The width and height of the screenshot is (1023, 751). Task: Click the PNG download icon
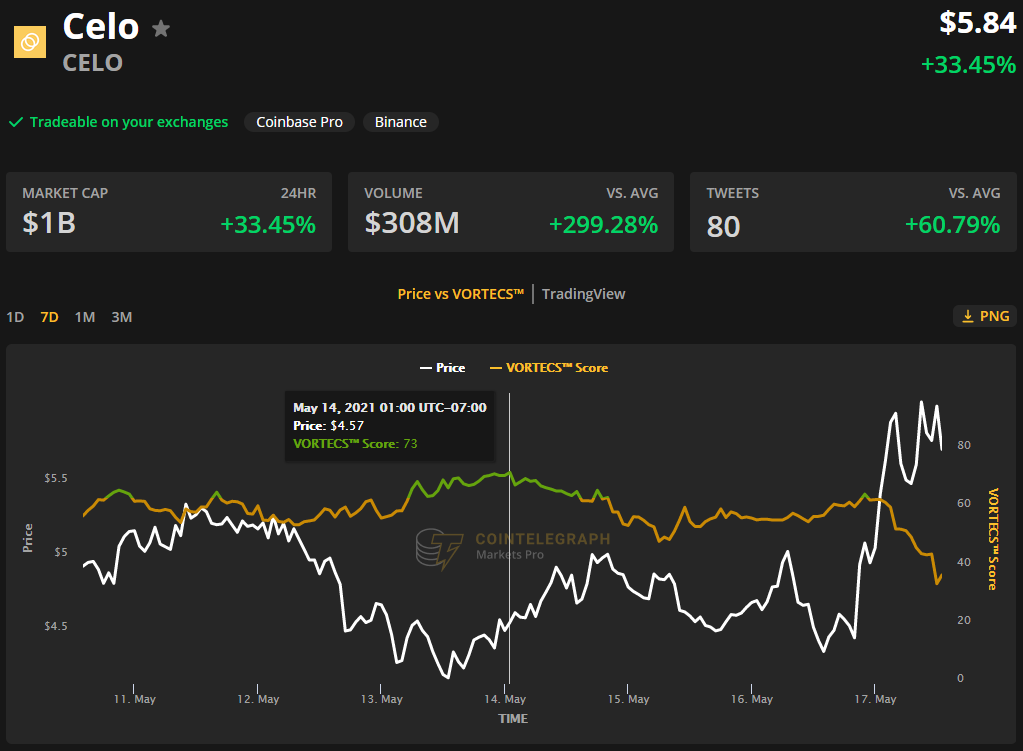(968, 316)
